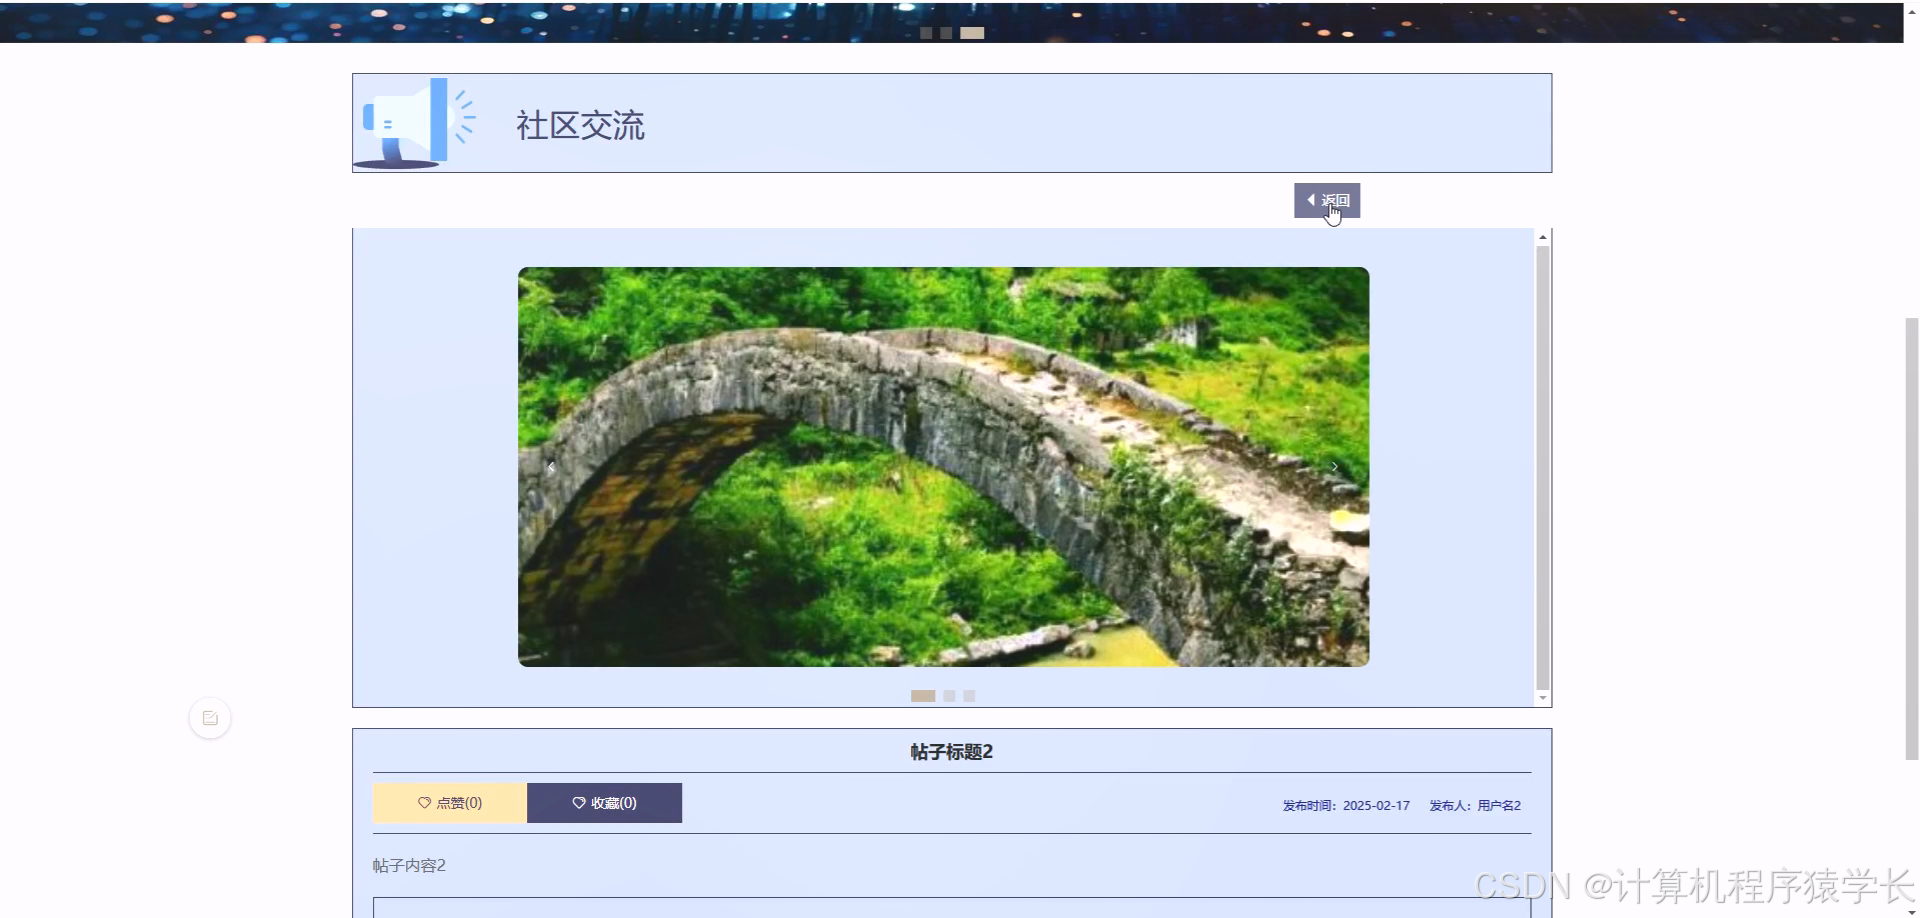Click the 点赞(0) like button
1920x918 pixels.
450,803
